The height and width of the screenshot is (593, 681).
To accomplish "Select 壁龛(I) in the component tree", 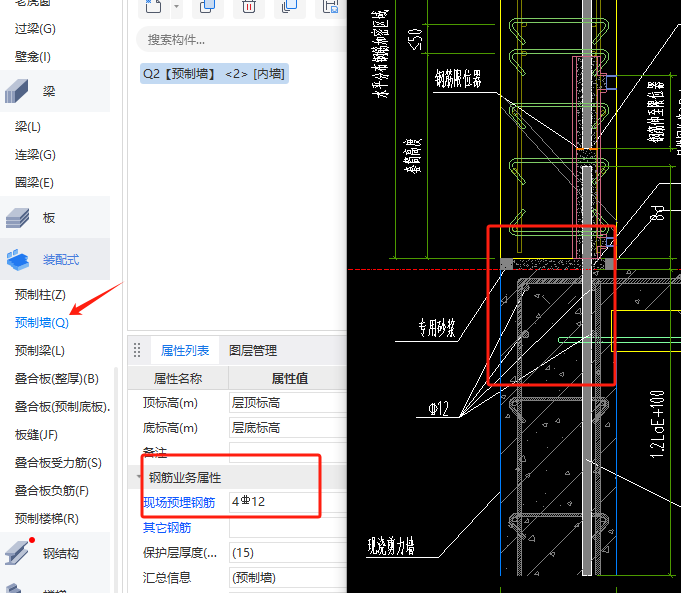I will (x=33, y=56).
